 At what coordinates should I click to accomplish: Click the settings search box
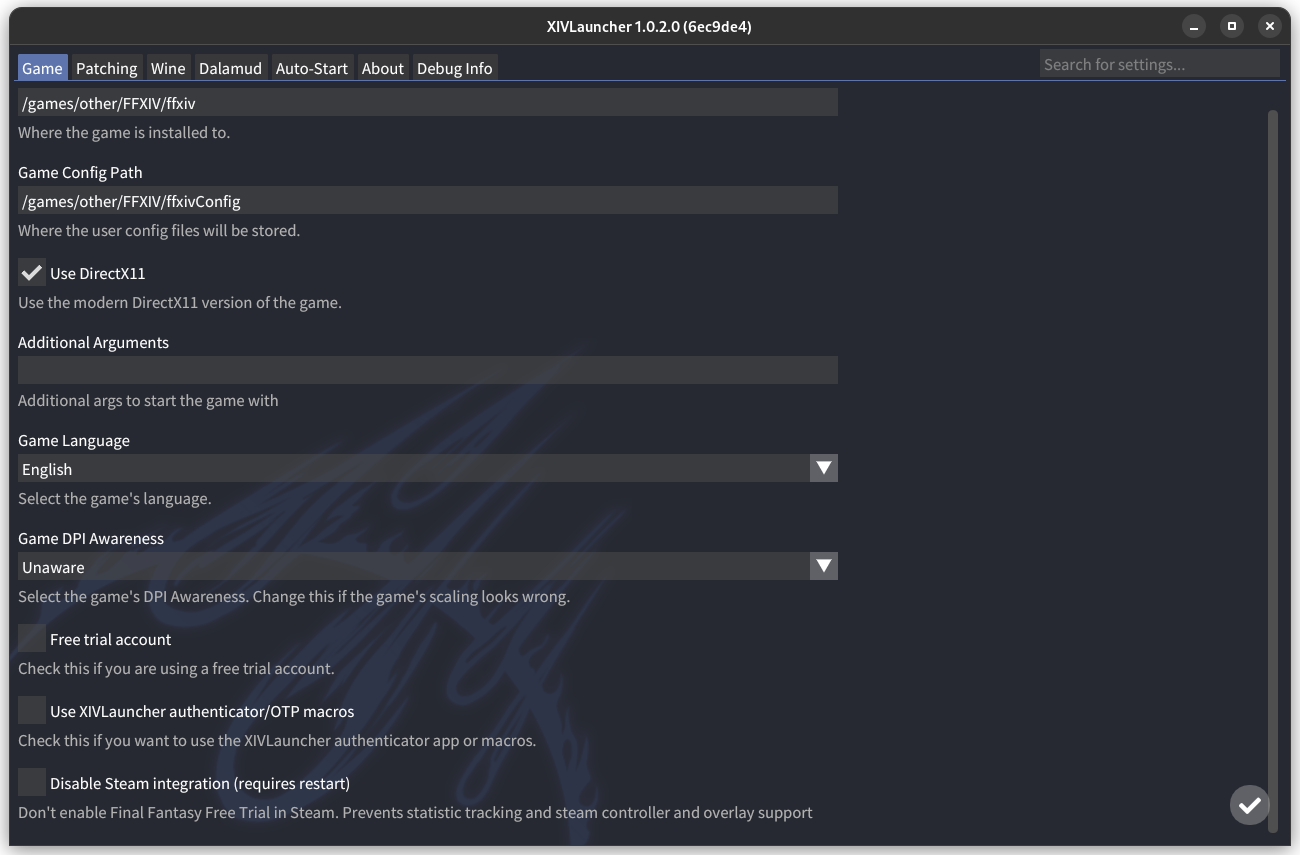pyautogui.click(x=1160, y=63)
